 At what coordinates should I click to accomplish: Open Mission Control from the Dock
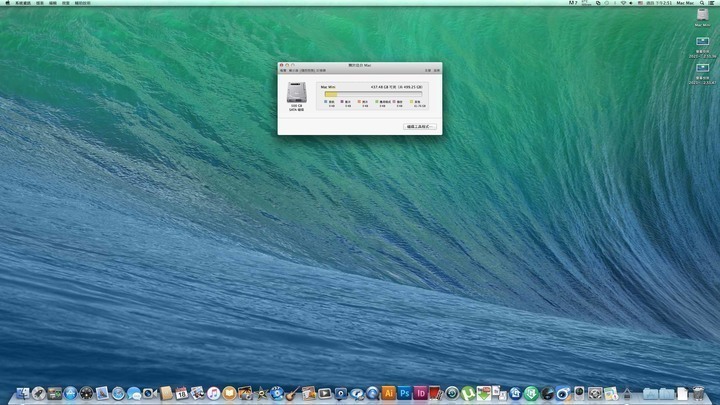point(55,394)
